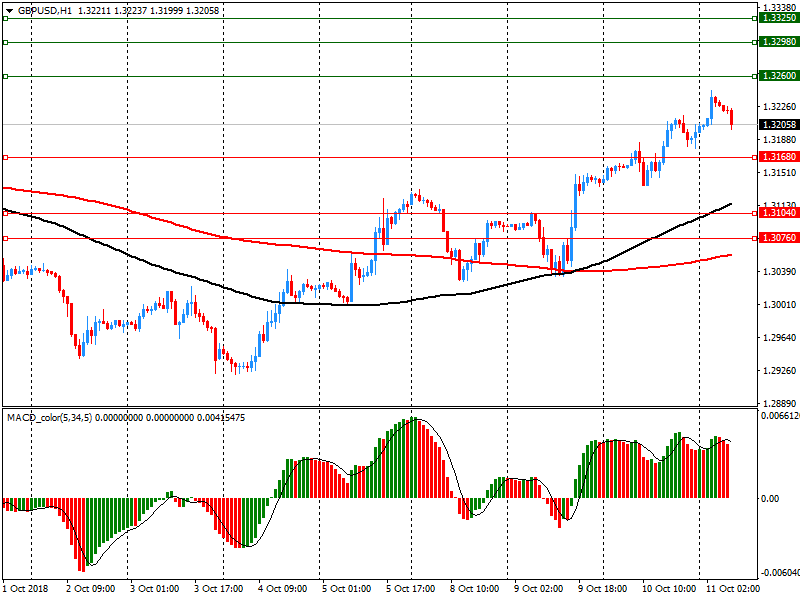Grab left handle of 1.33250 green line
The image size is (800, 600).
pyautogui.click(x=5, y=18)
